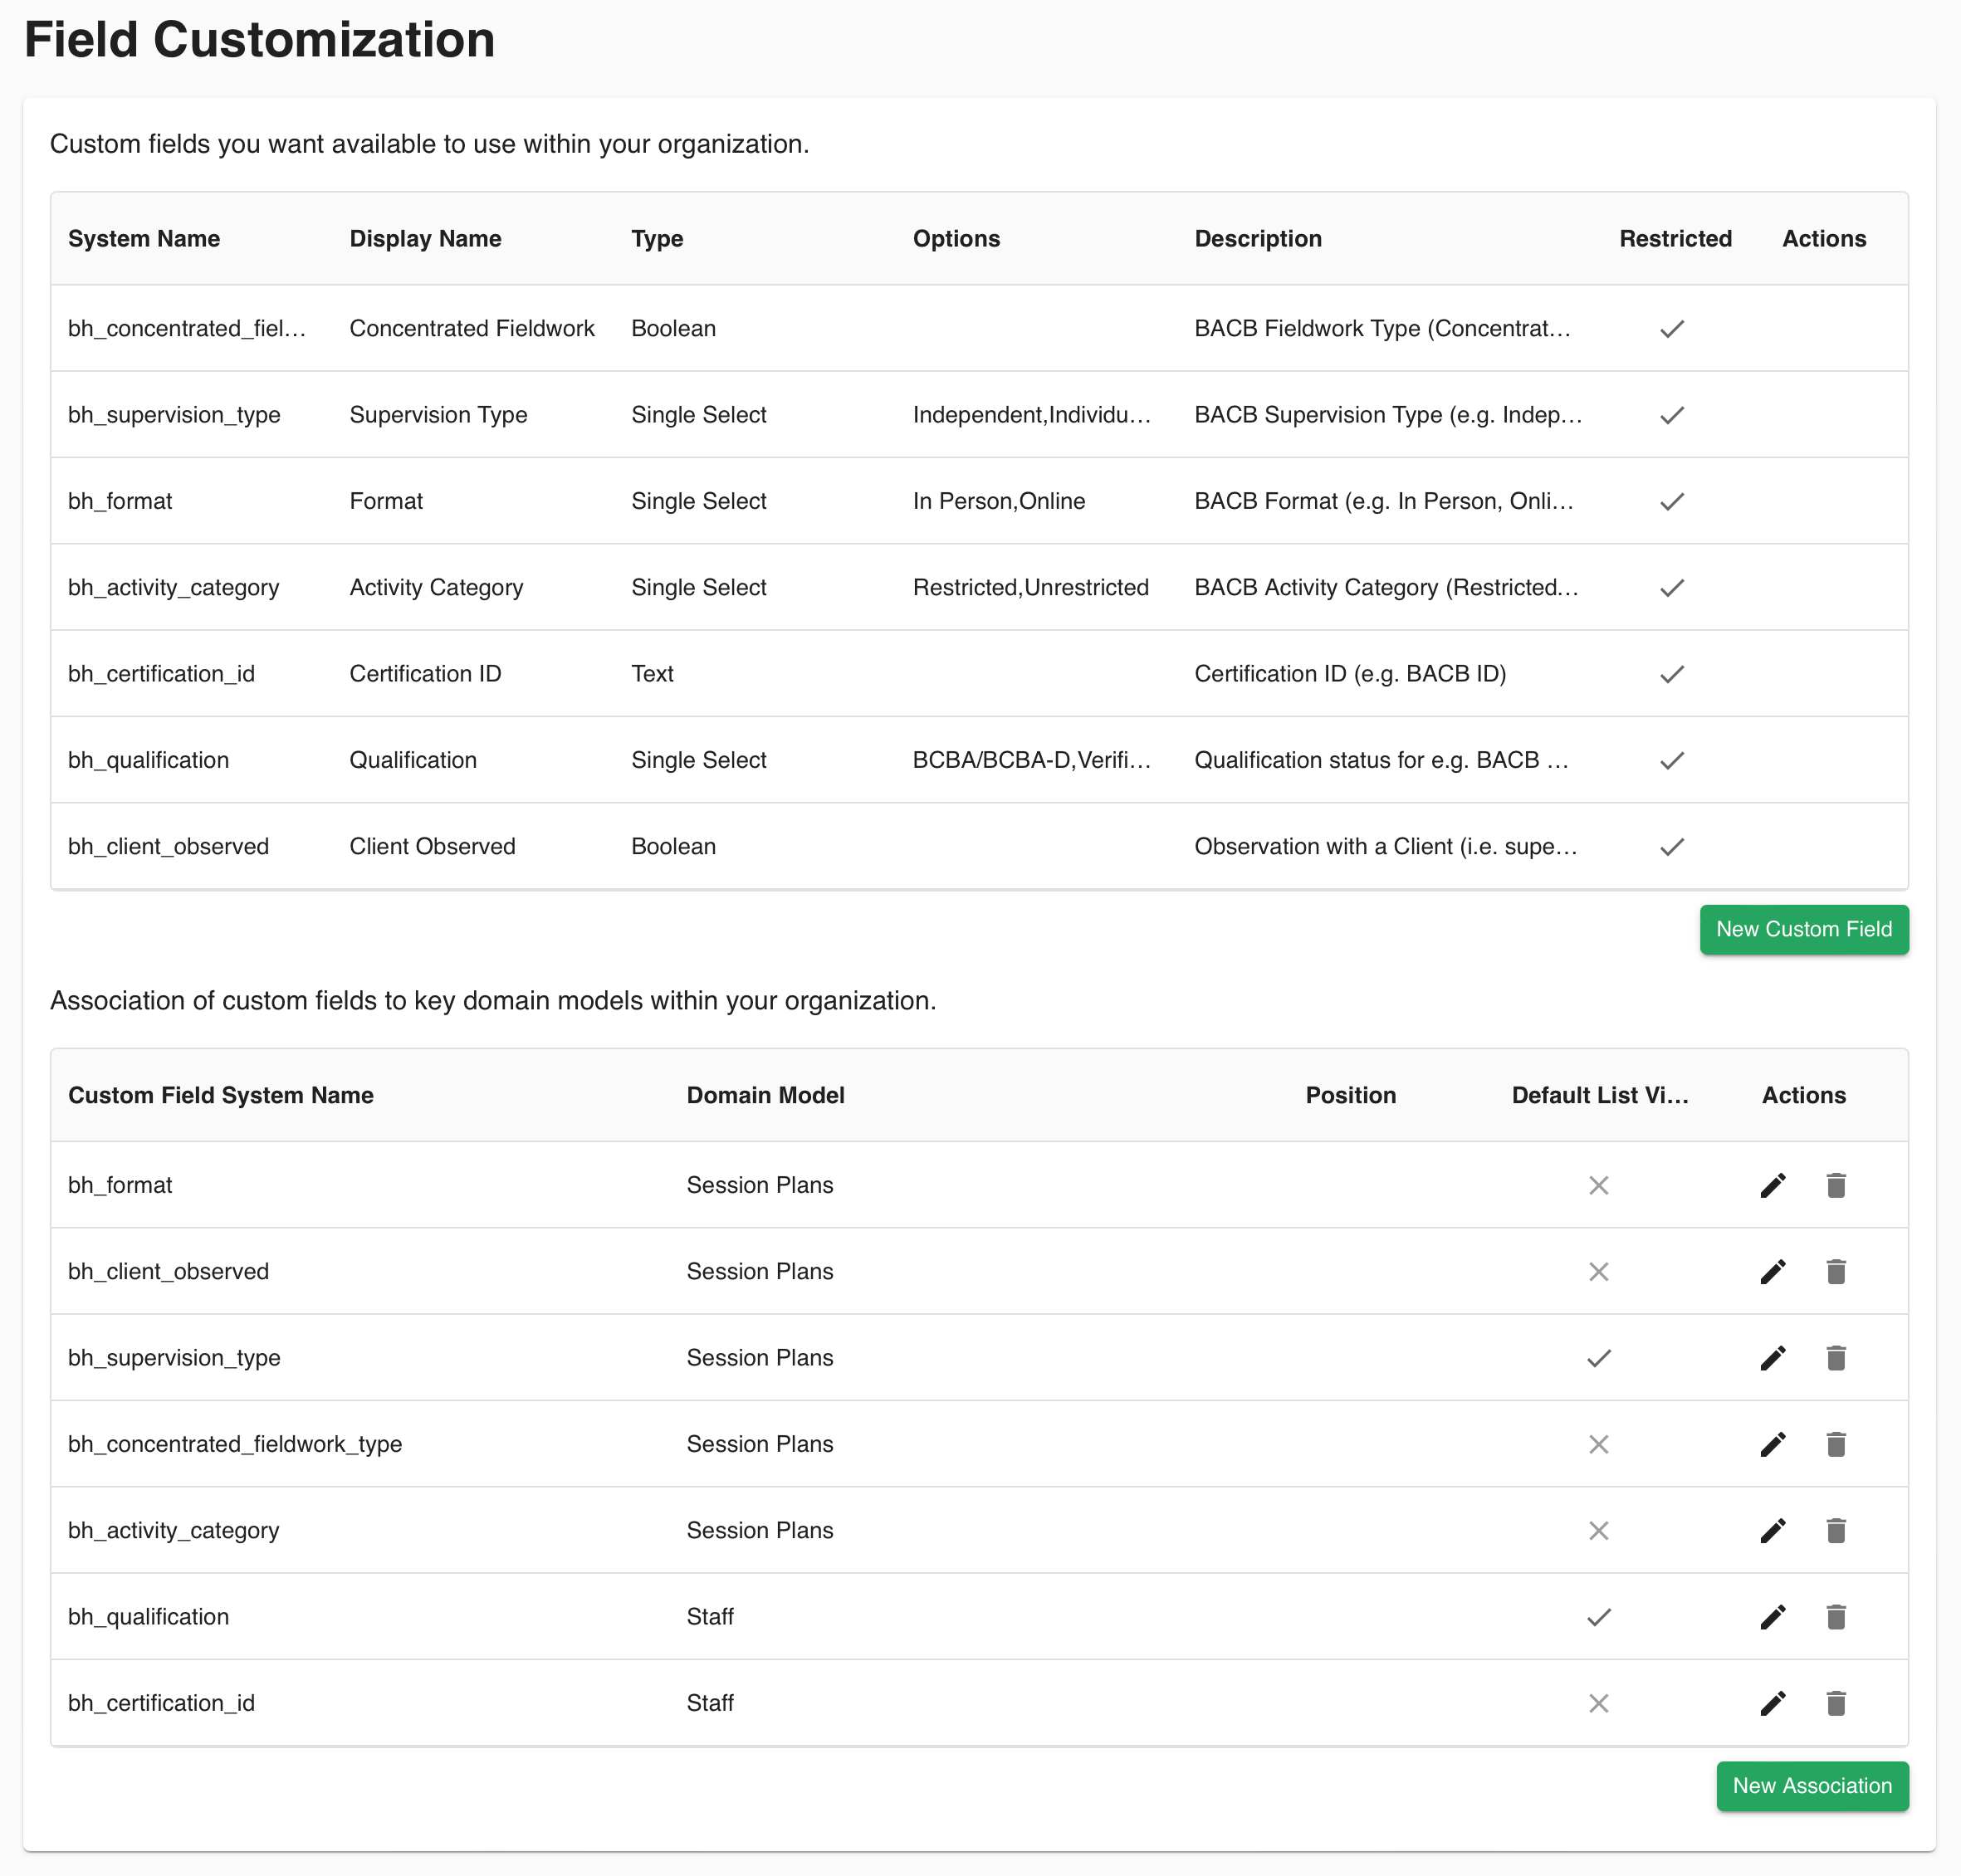Edit the bh_client_observed association
The height and width of the screenshot is (1876, 1961).
pos(1772,1271)
